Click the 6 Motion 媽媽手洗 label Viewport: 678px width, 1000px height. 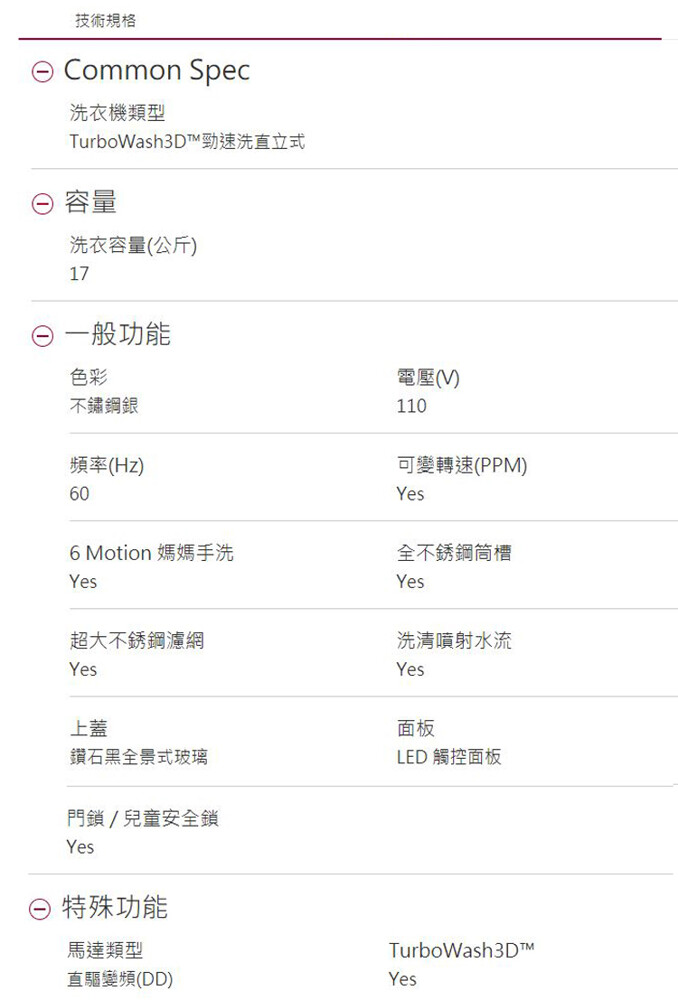tap(151, 552)
